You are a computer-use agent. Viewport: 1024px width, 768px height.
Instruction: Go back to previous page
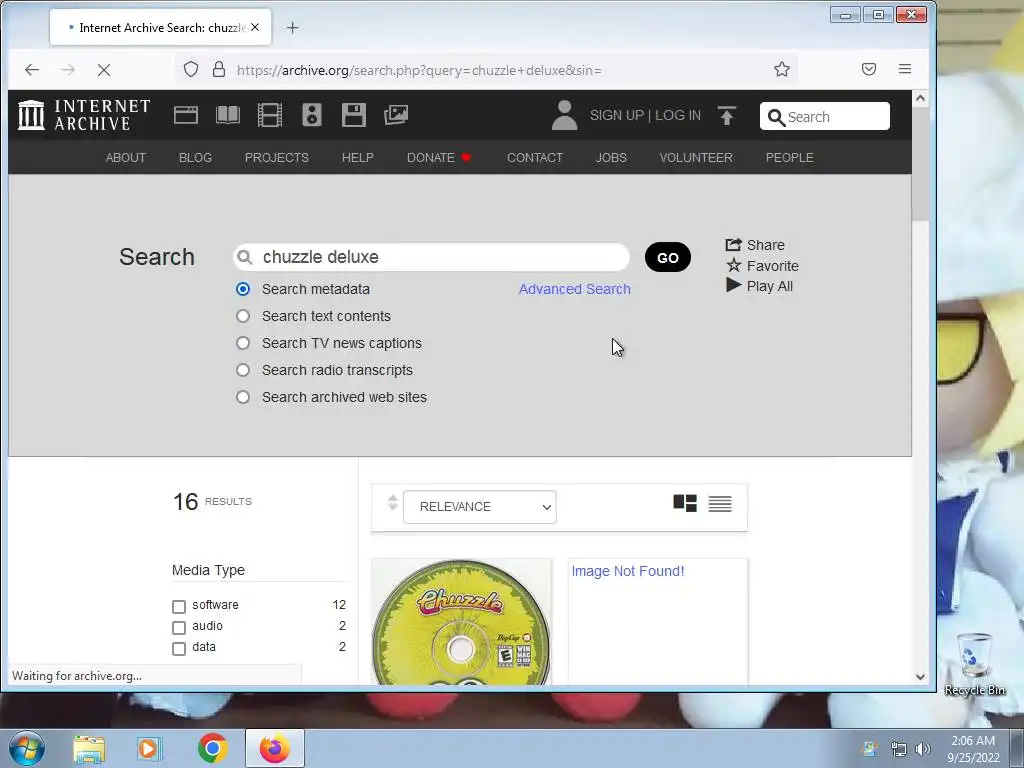point(32,70)
